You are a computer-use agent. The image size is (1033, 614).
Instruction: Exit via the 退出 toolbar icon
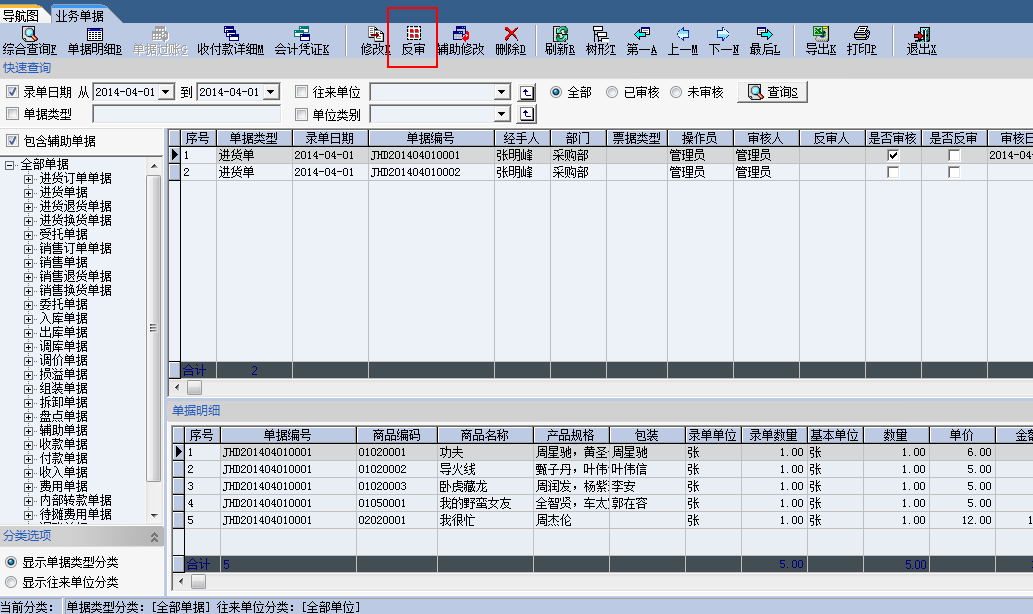pos(921,41)
